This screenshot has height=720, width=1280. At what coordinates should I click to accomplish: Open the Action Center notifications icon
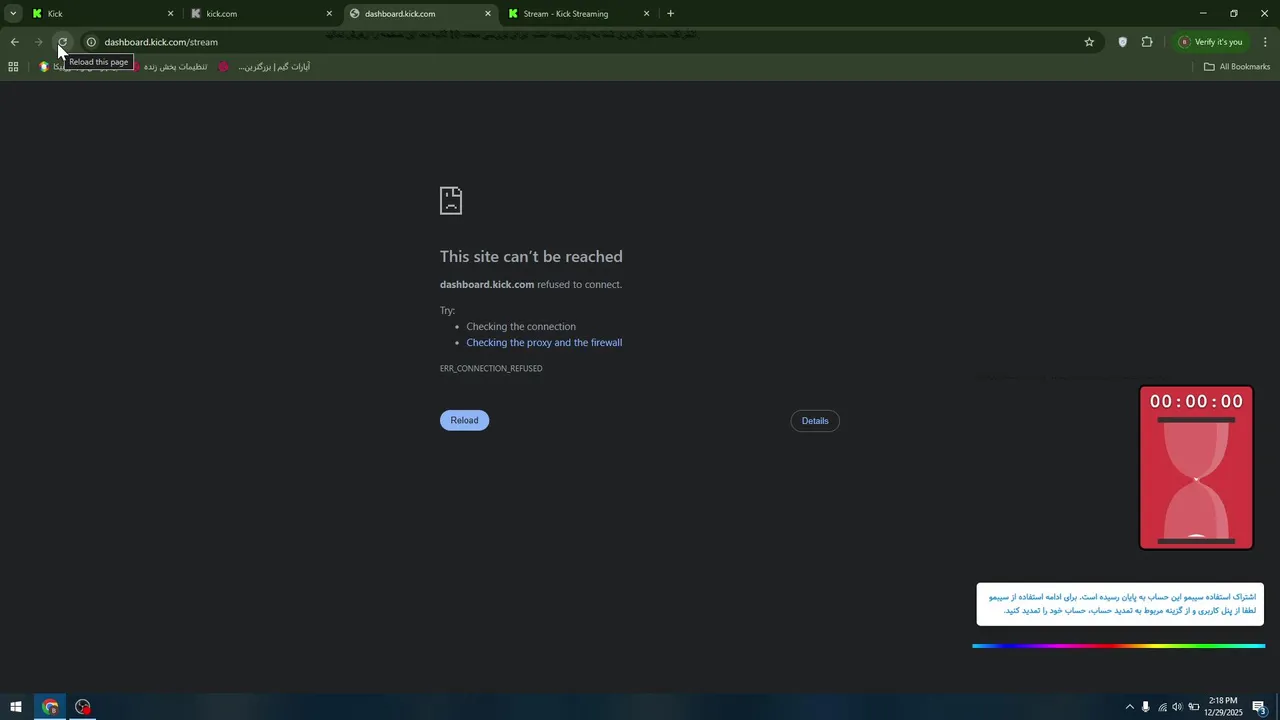click(x=1260, y=707)
